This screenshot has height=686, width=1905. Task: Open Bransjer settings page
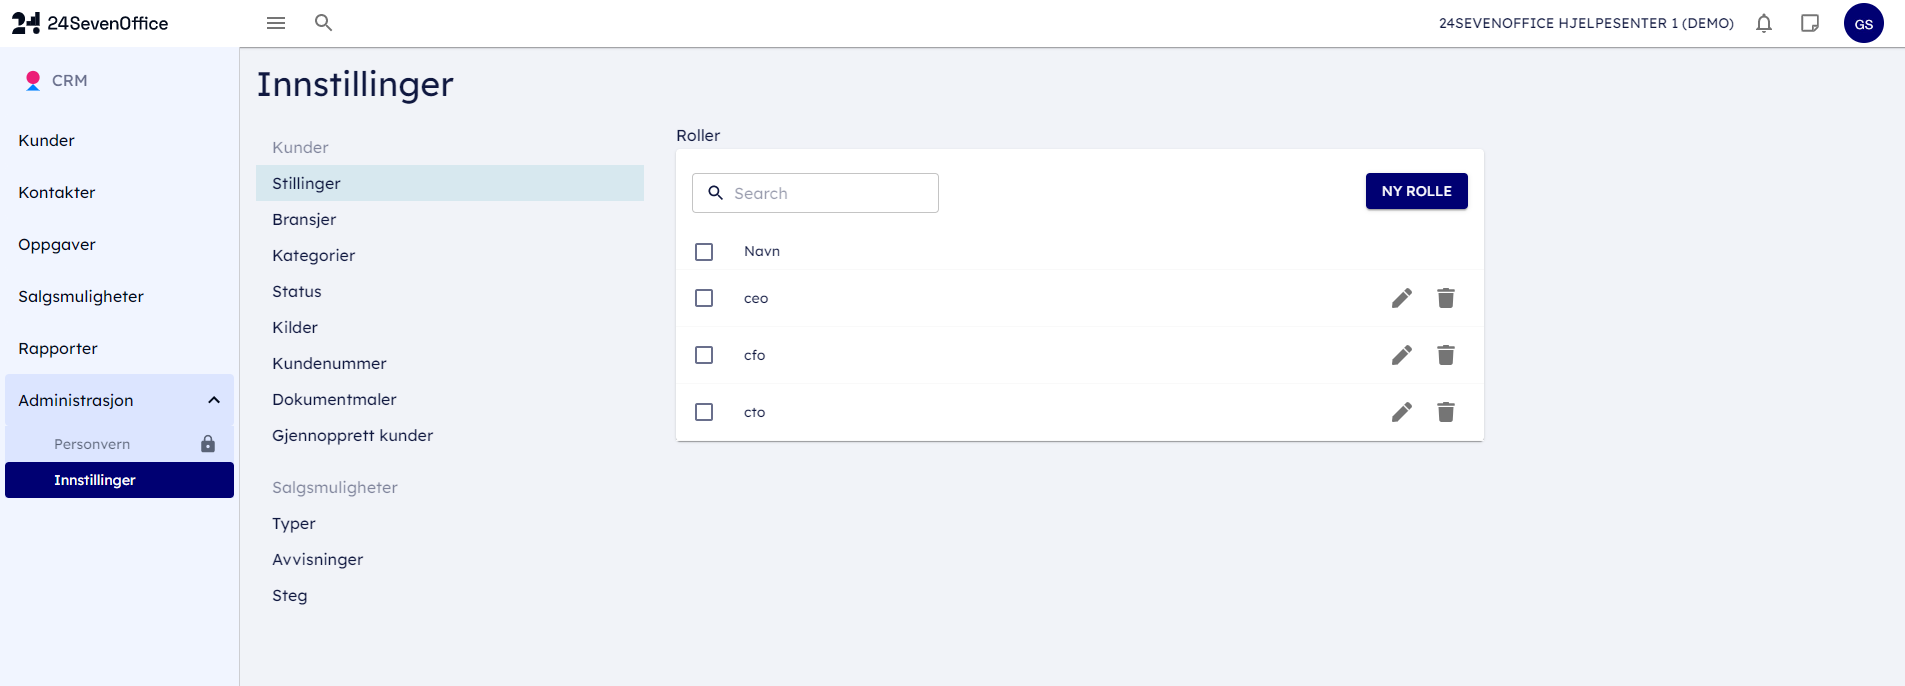[x=304, y=219]
